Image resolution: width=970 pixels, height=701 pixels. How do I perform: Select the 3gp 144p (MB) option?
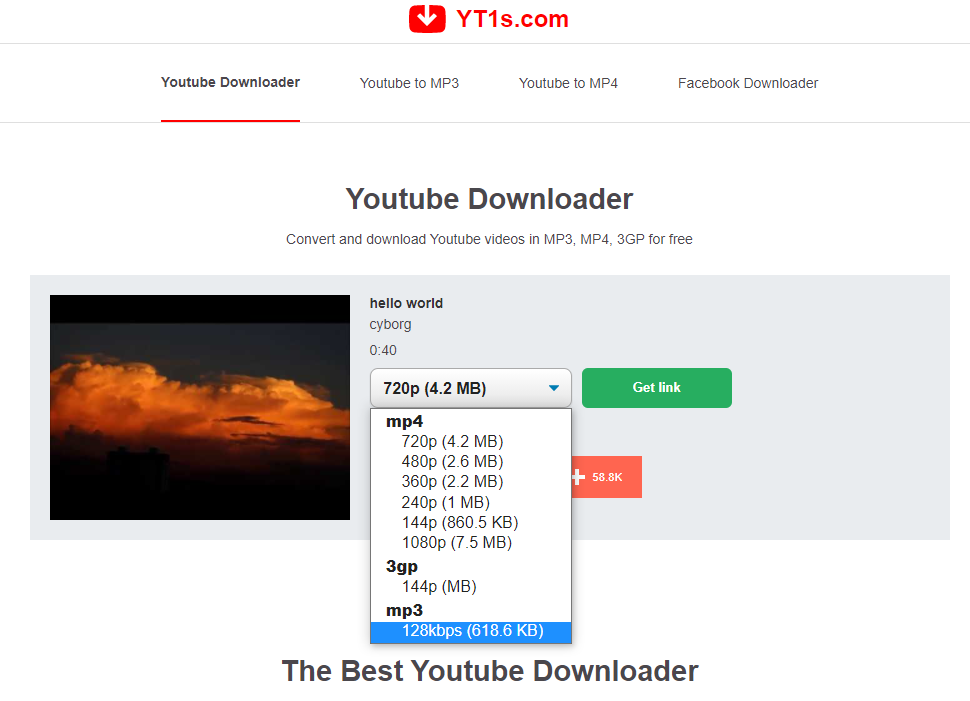point(471,587)
